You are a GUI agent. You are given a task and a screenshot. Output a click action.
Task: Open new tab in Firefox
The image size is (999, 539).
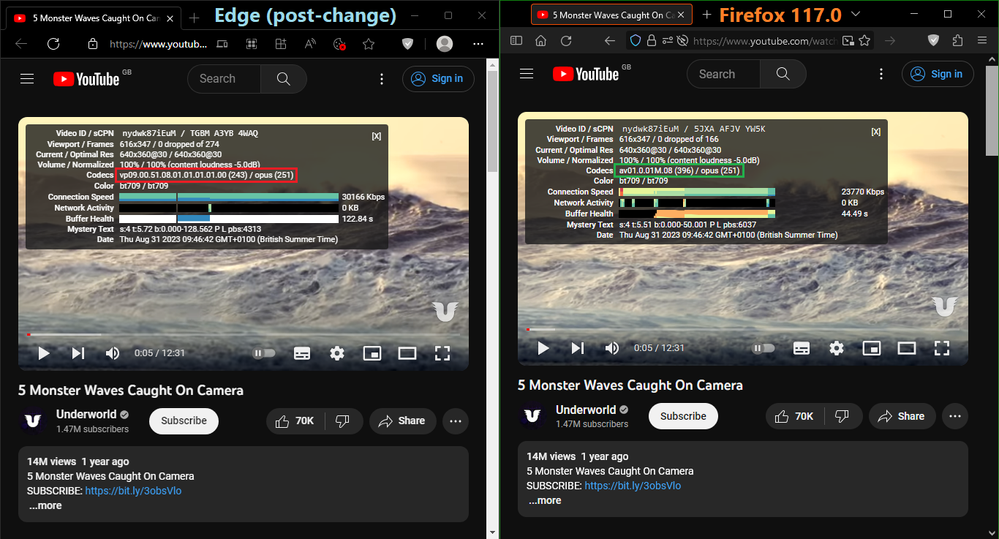coord(707,15)
